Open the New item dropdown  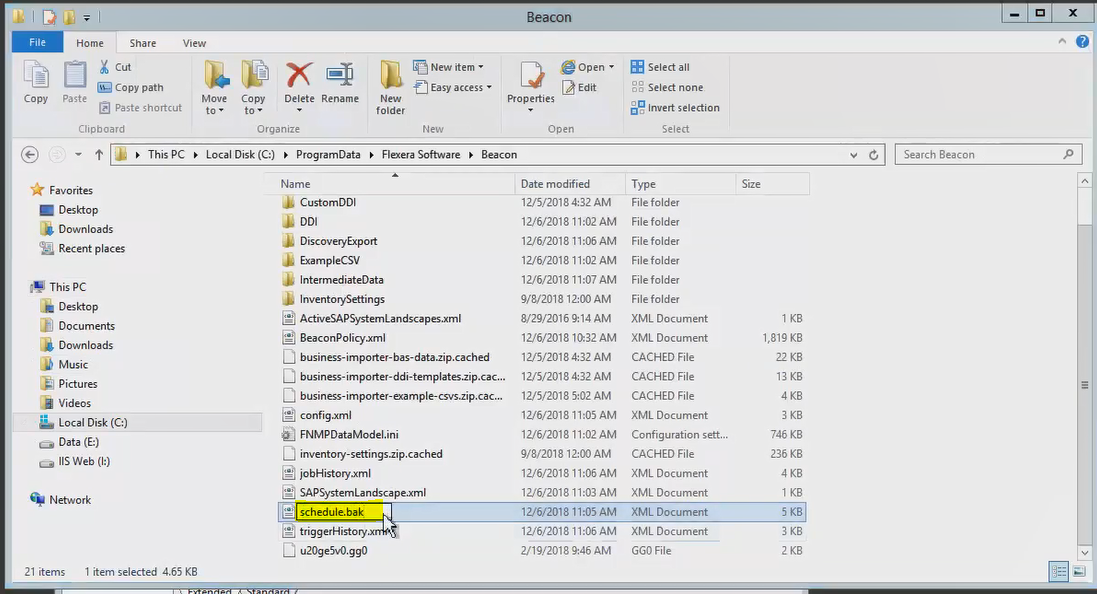[x=448, y=67]
